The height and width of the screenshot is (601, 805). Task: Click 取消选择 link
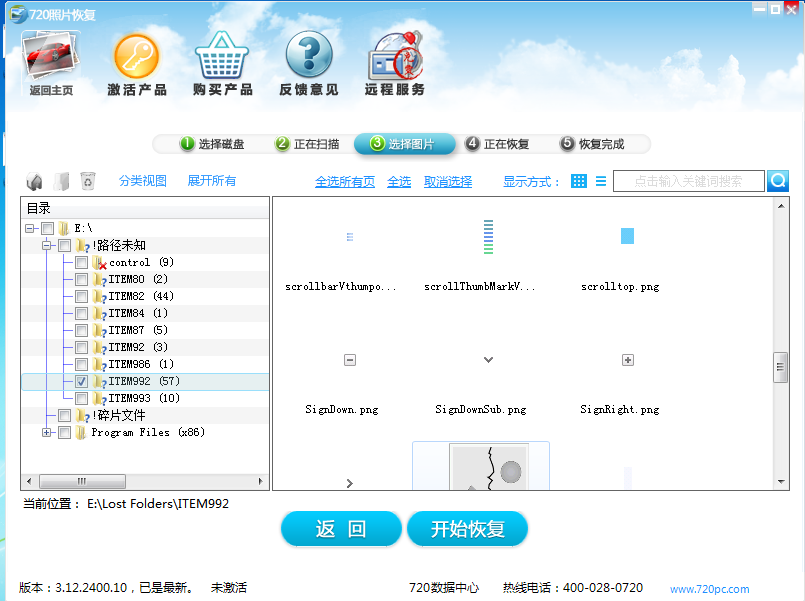point(448,182)
